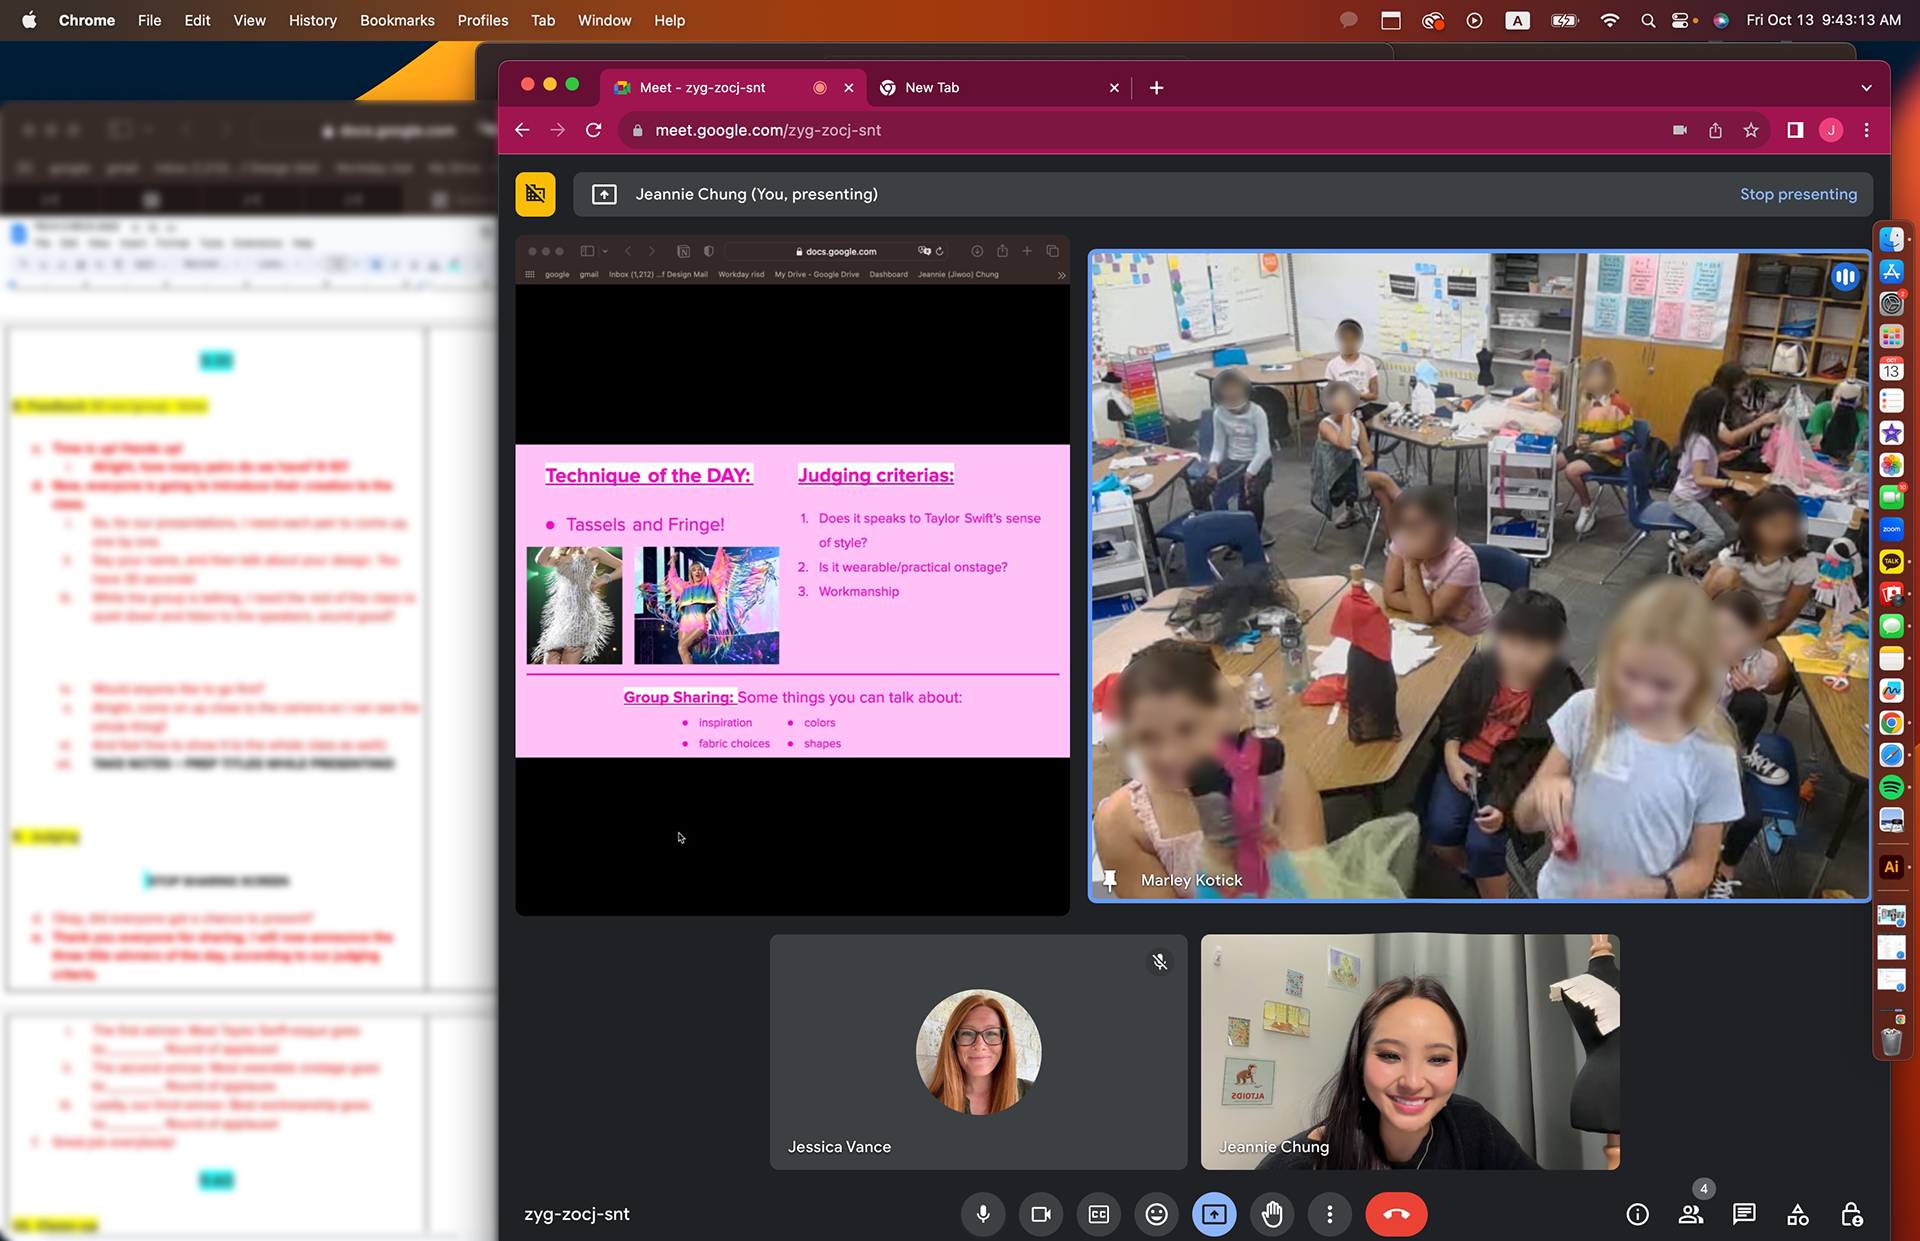Open more options three-dot menu in Meet controls

click(x=1329, y=1214)
